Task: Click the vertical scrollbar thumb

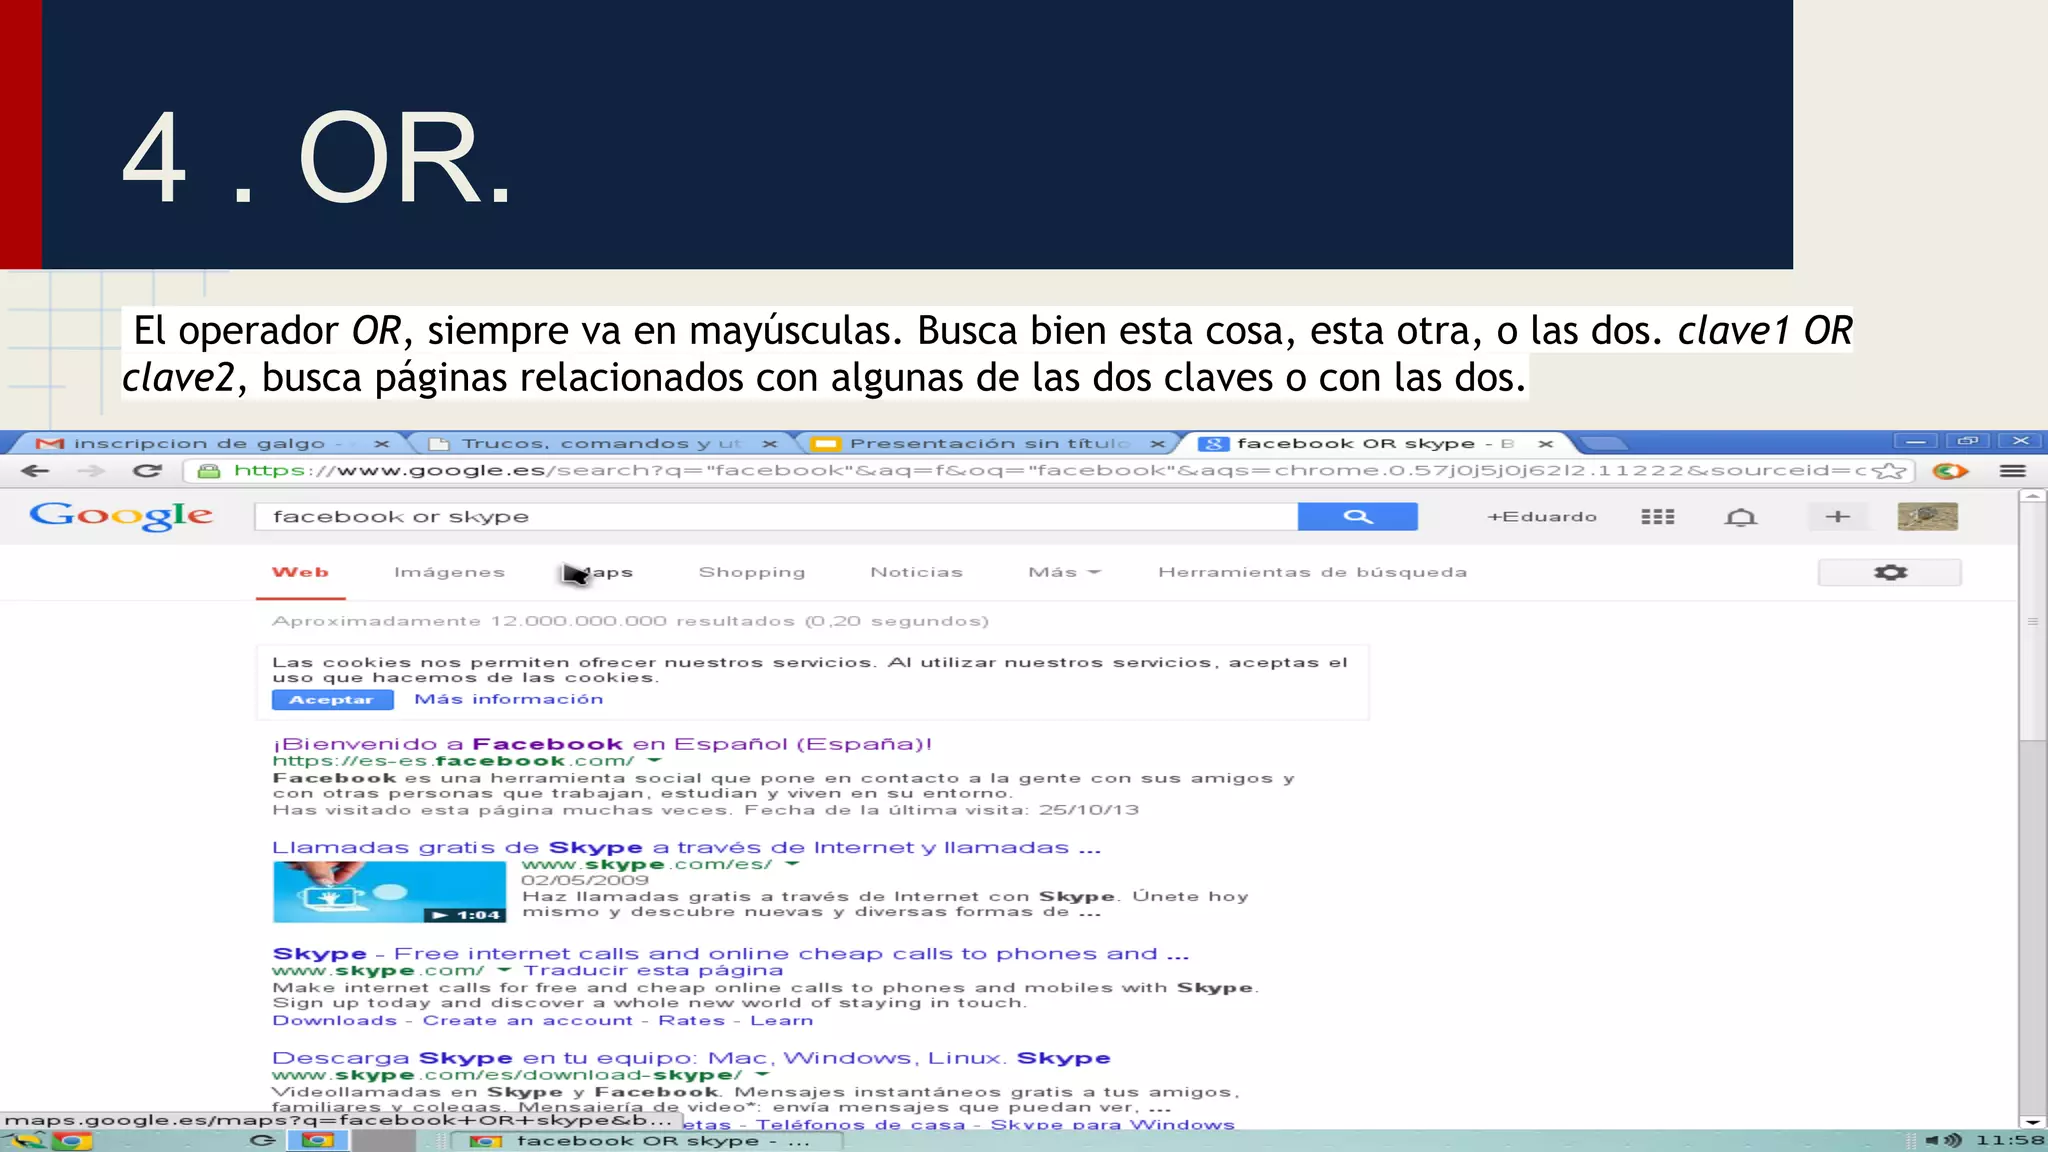Action: coord(2032,620)
